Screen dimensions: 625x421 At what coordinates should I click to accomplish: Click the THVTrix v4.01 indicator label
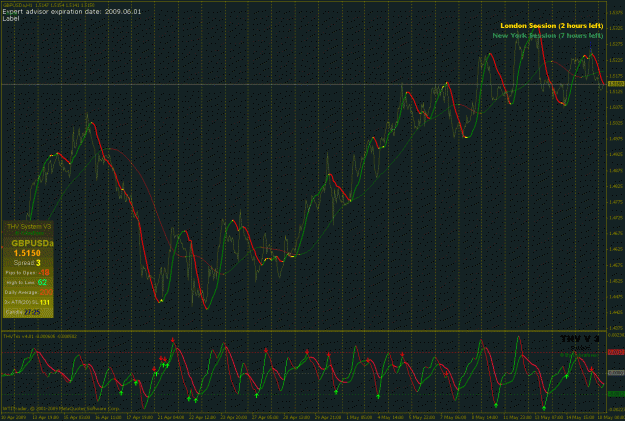pos(40,336)
